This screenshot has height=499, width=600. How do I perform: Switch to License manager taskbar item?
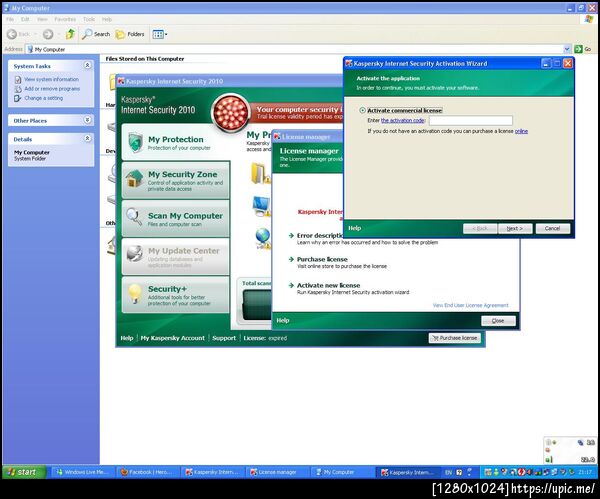[277, 472]
